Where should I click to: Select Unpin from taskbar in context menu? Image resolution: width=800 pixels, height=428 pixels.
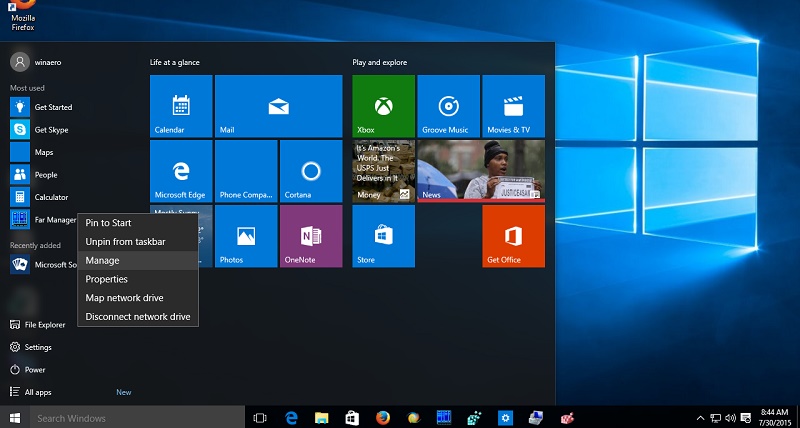138,242
